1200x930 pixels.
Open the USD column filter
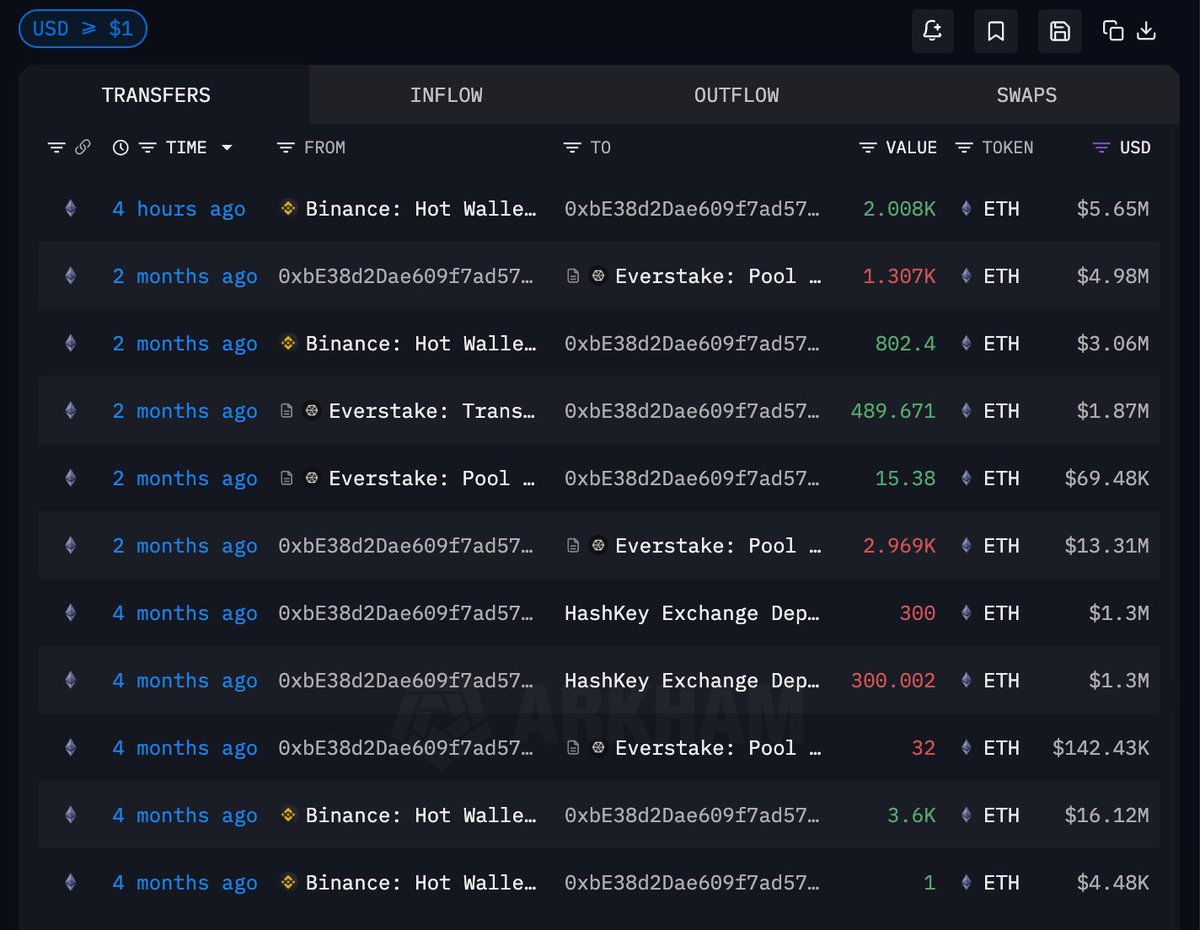pos(1101,148)
